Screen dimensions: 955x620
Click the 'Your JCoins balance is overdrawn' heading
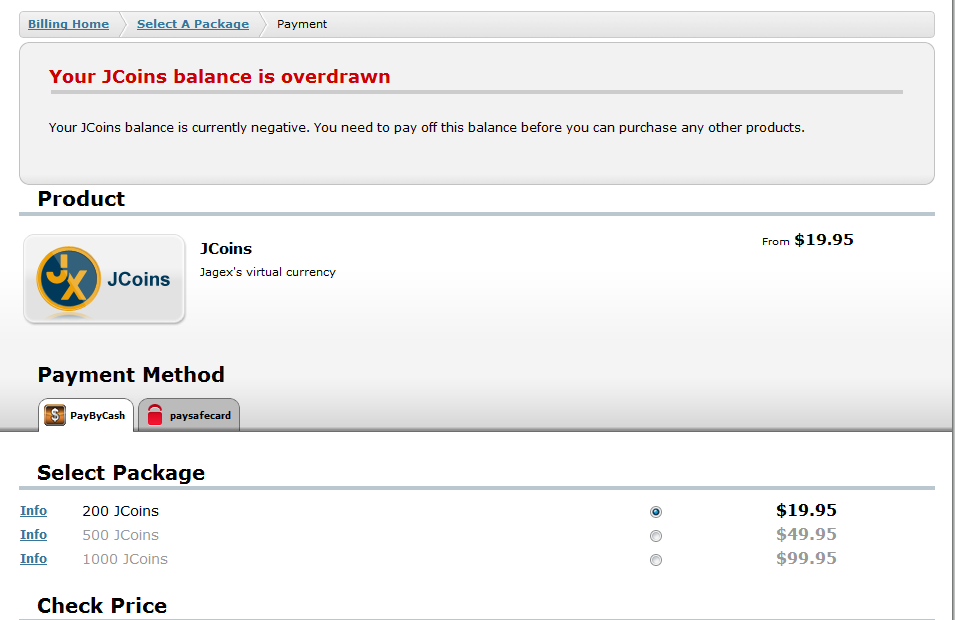coord(219,77)
